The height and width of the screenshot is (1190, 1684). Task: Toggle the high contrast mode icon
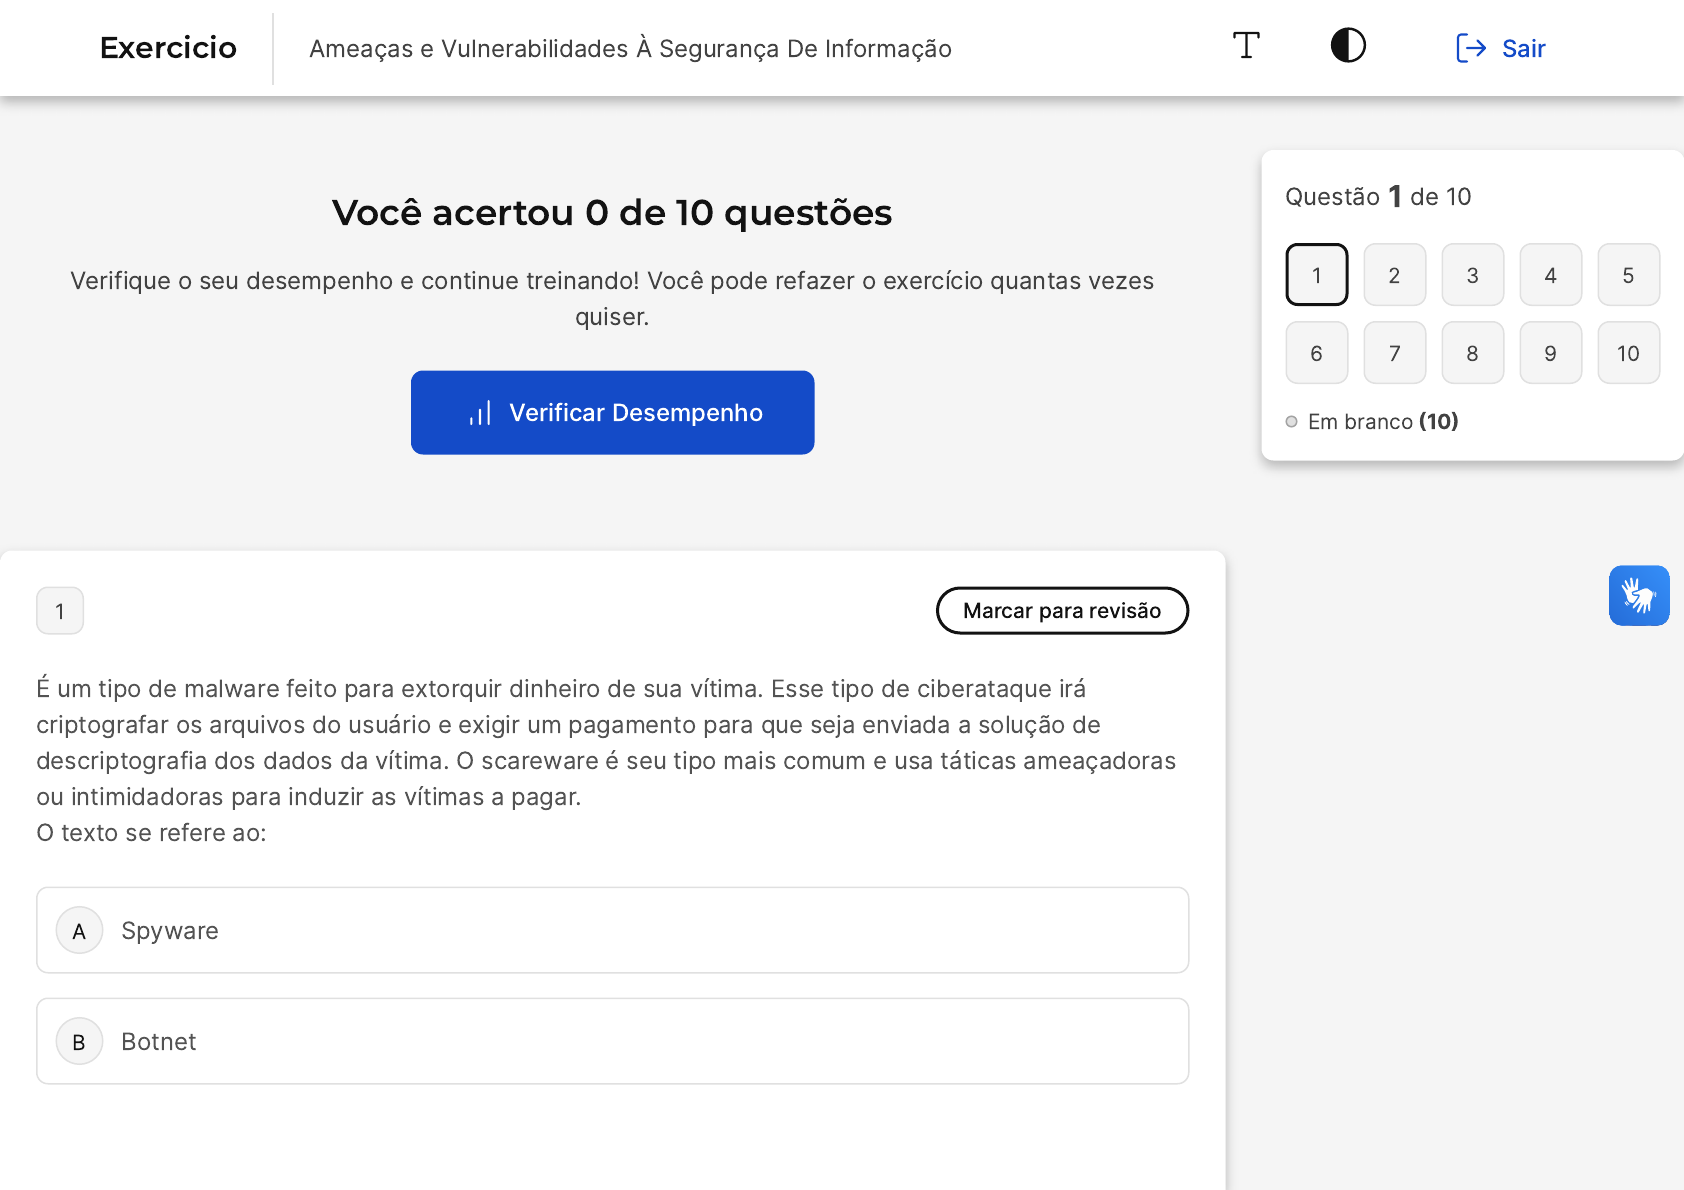[x=1348, y=46]
